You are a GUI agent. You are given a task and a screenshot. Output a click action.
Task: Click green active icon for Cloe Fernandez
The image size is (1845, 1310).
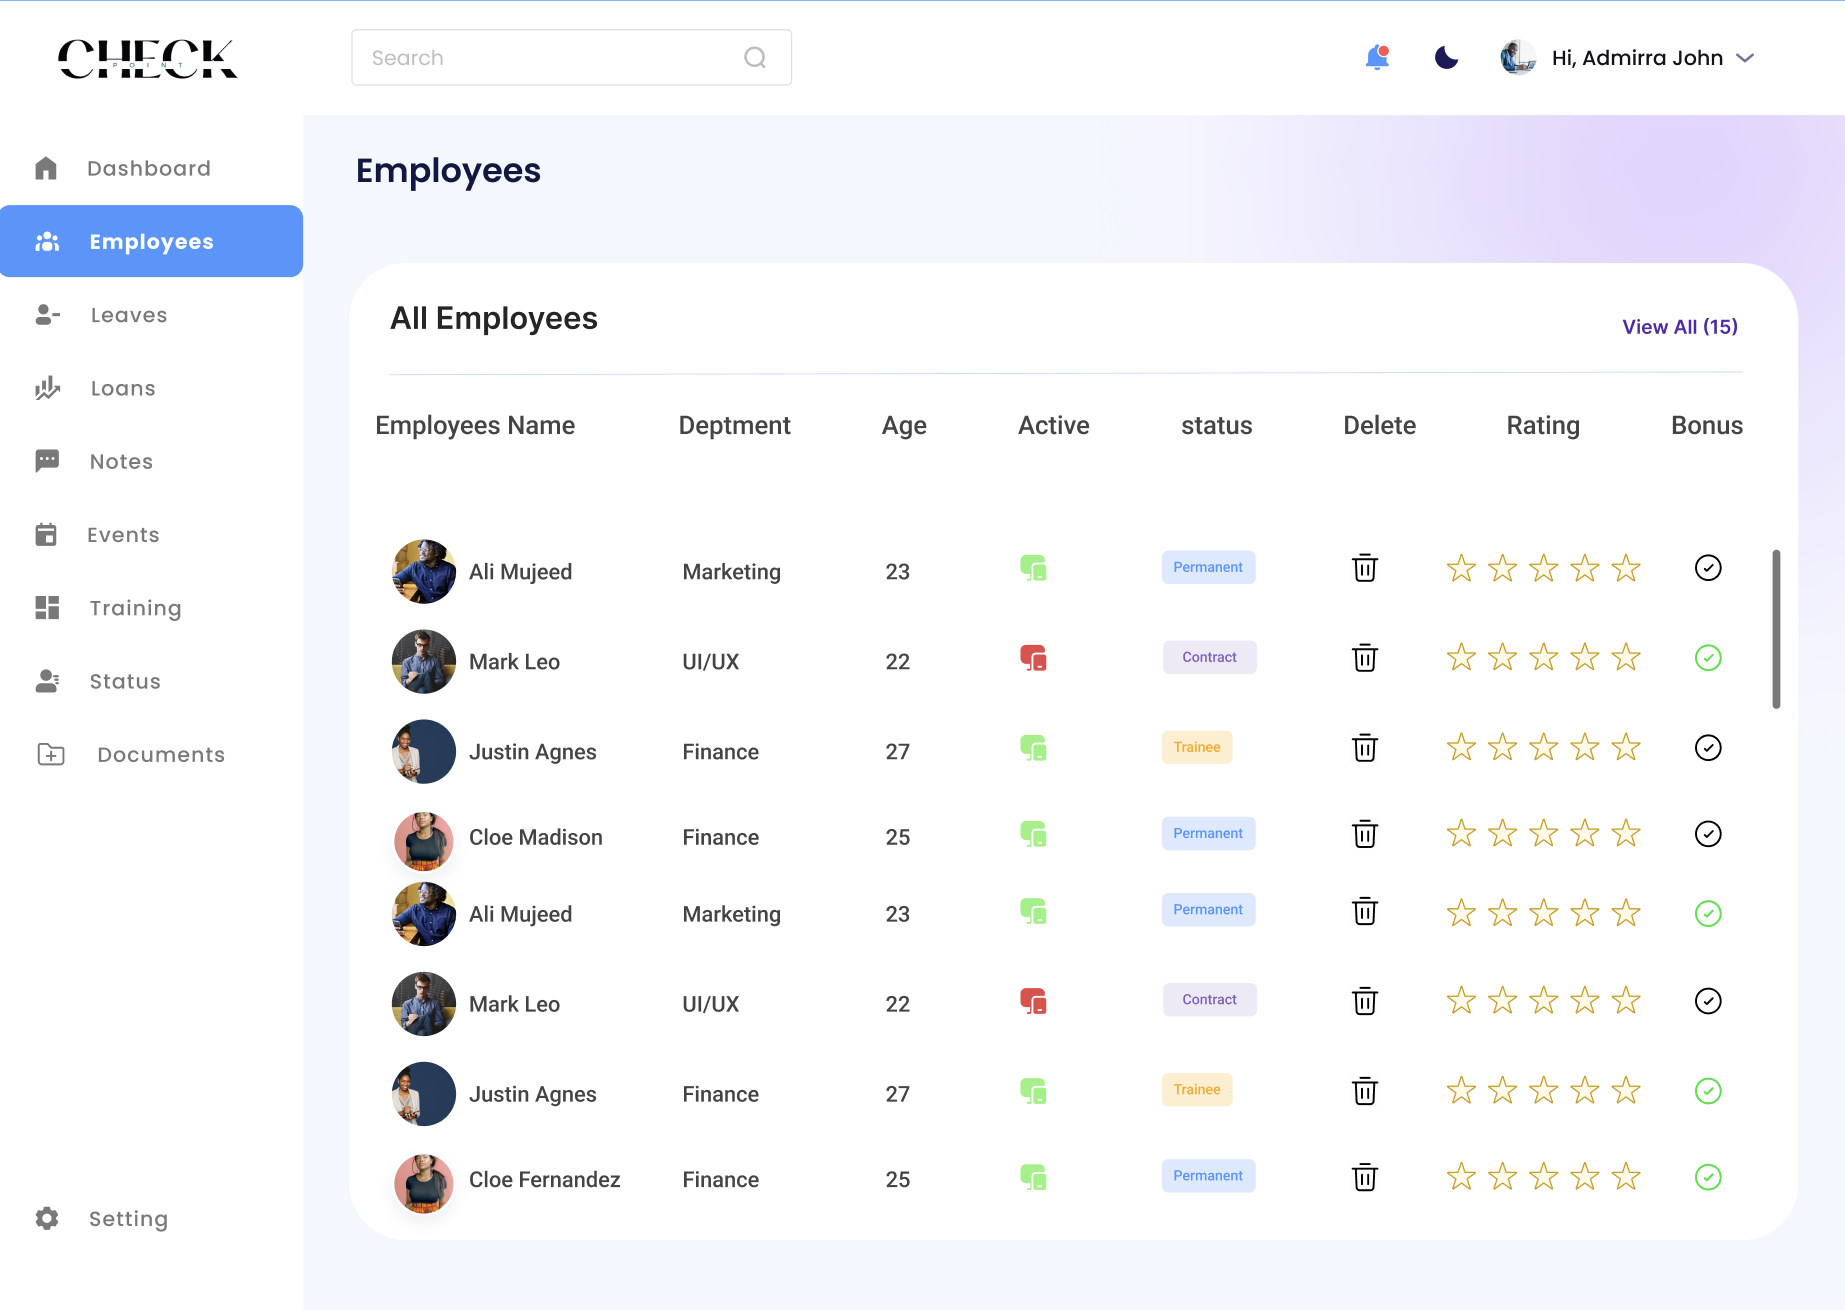[1033, 1177]
